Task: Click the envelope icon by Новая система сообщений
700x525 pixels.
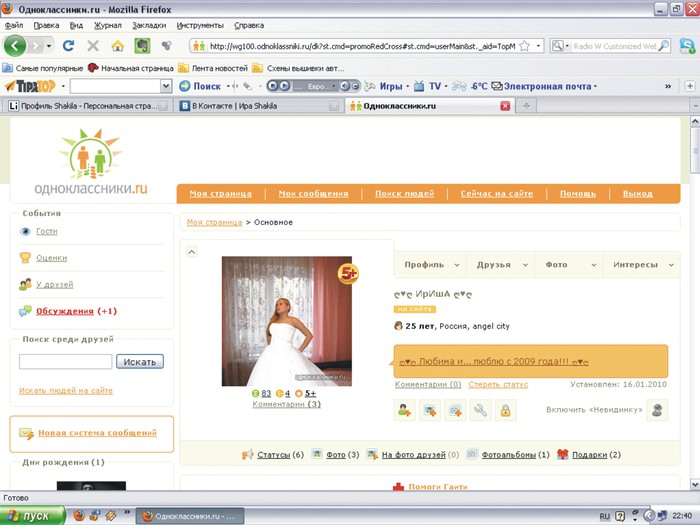Action: click(x=26, y=433)
